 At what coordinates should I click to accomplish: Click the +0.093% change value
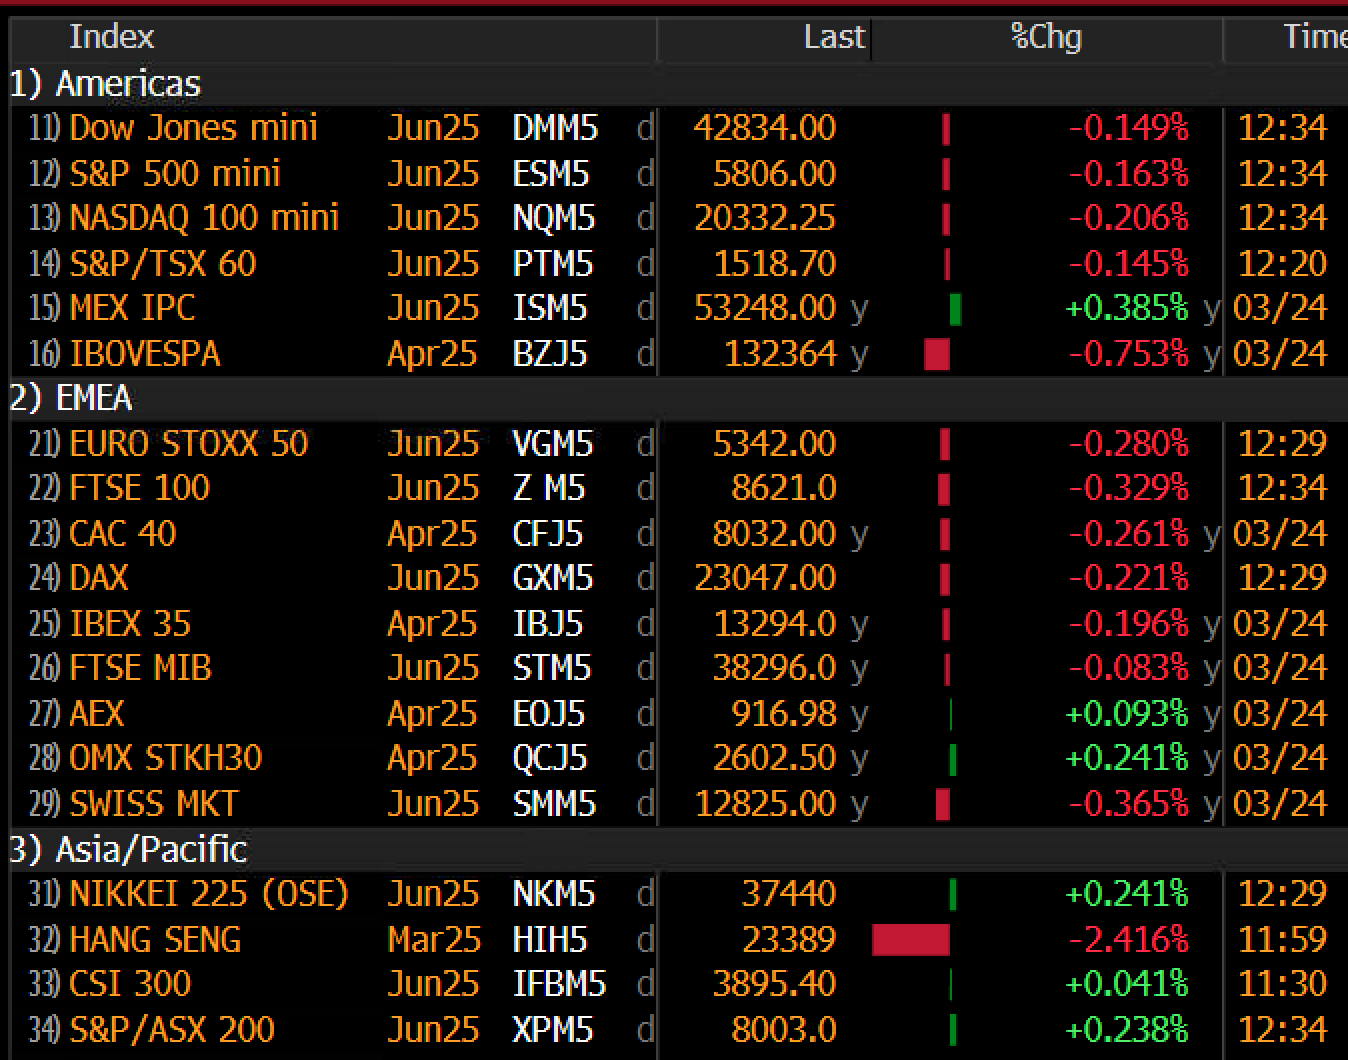click(x=1127, y=714)
